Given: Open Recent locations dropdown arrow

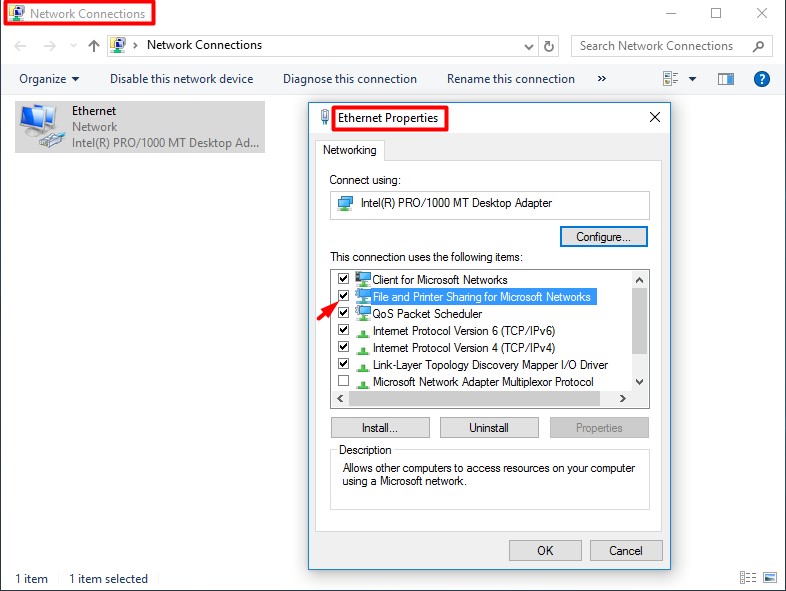Looking at the screenshot, I should (x=73, y=46).
